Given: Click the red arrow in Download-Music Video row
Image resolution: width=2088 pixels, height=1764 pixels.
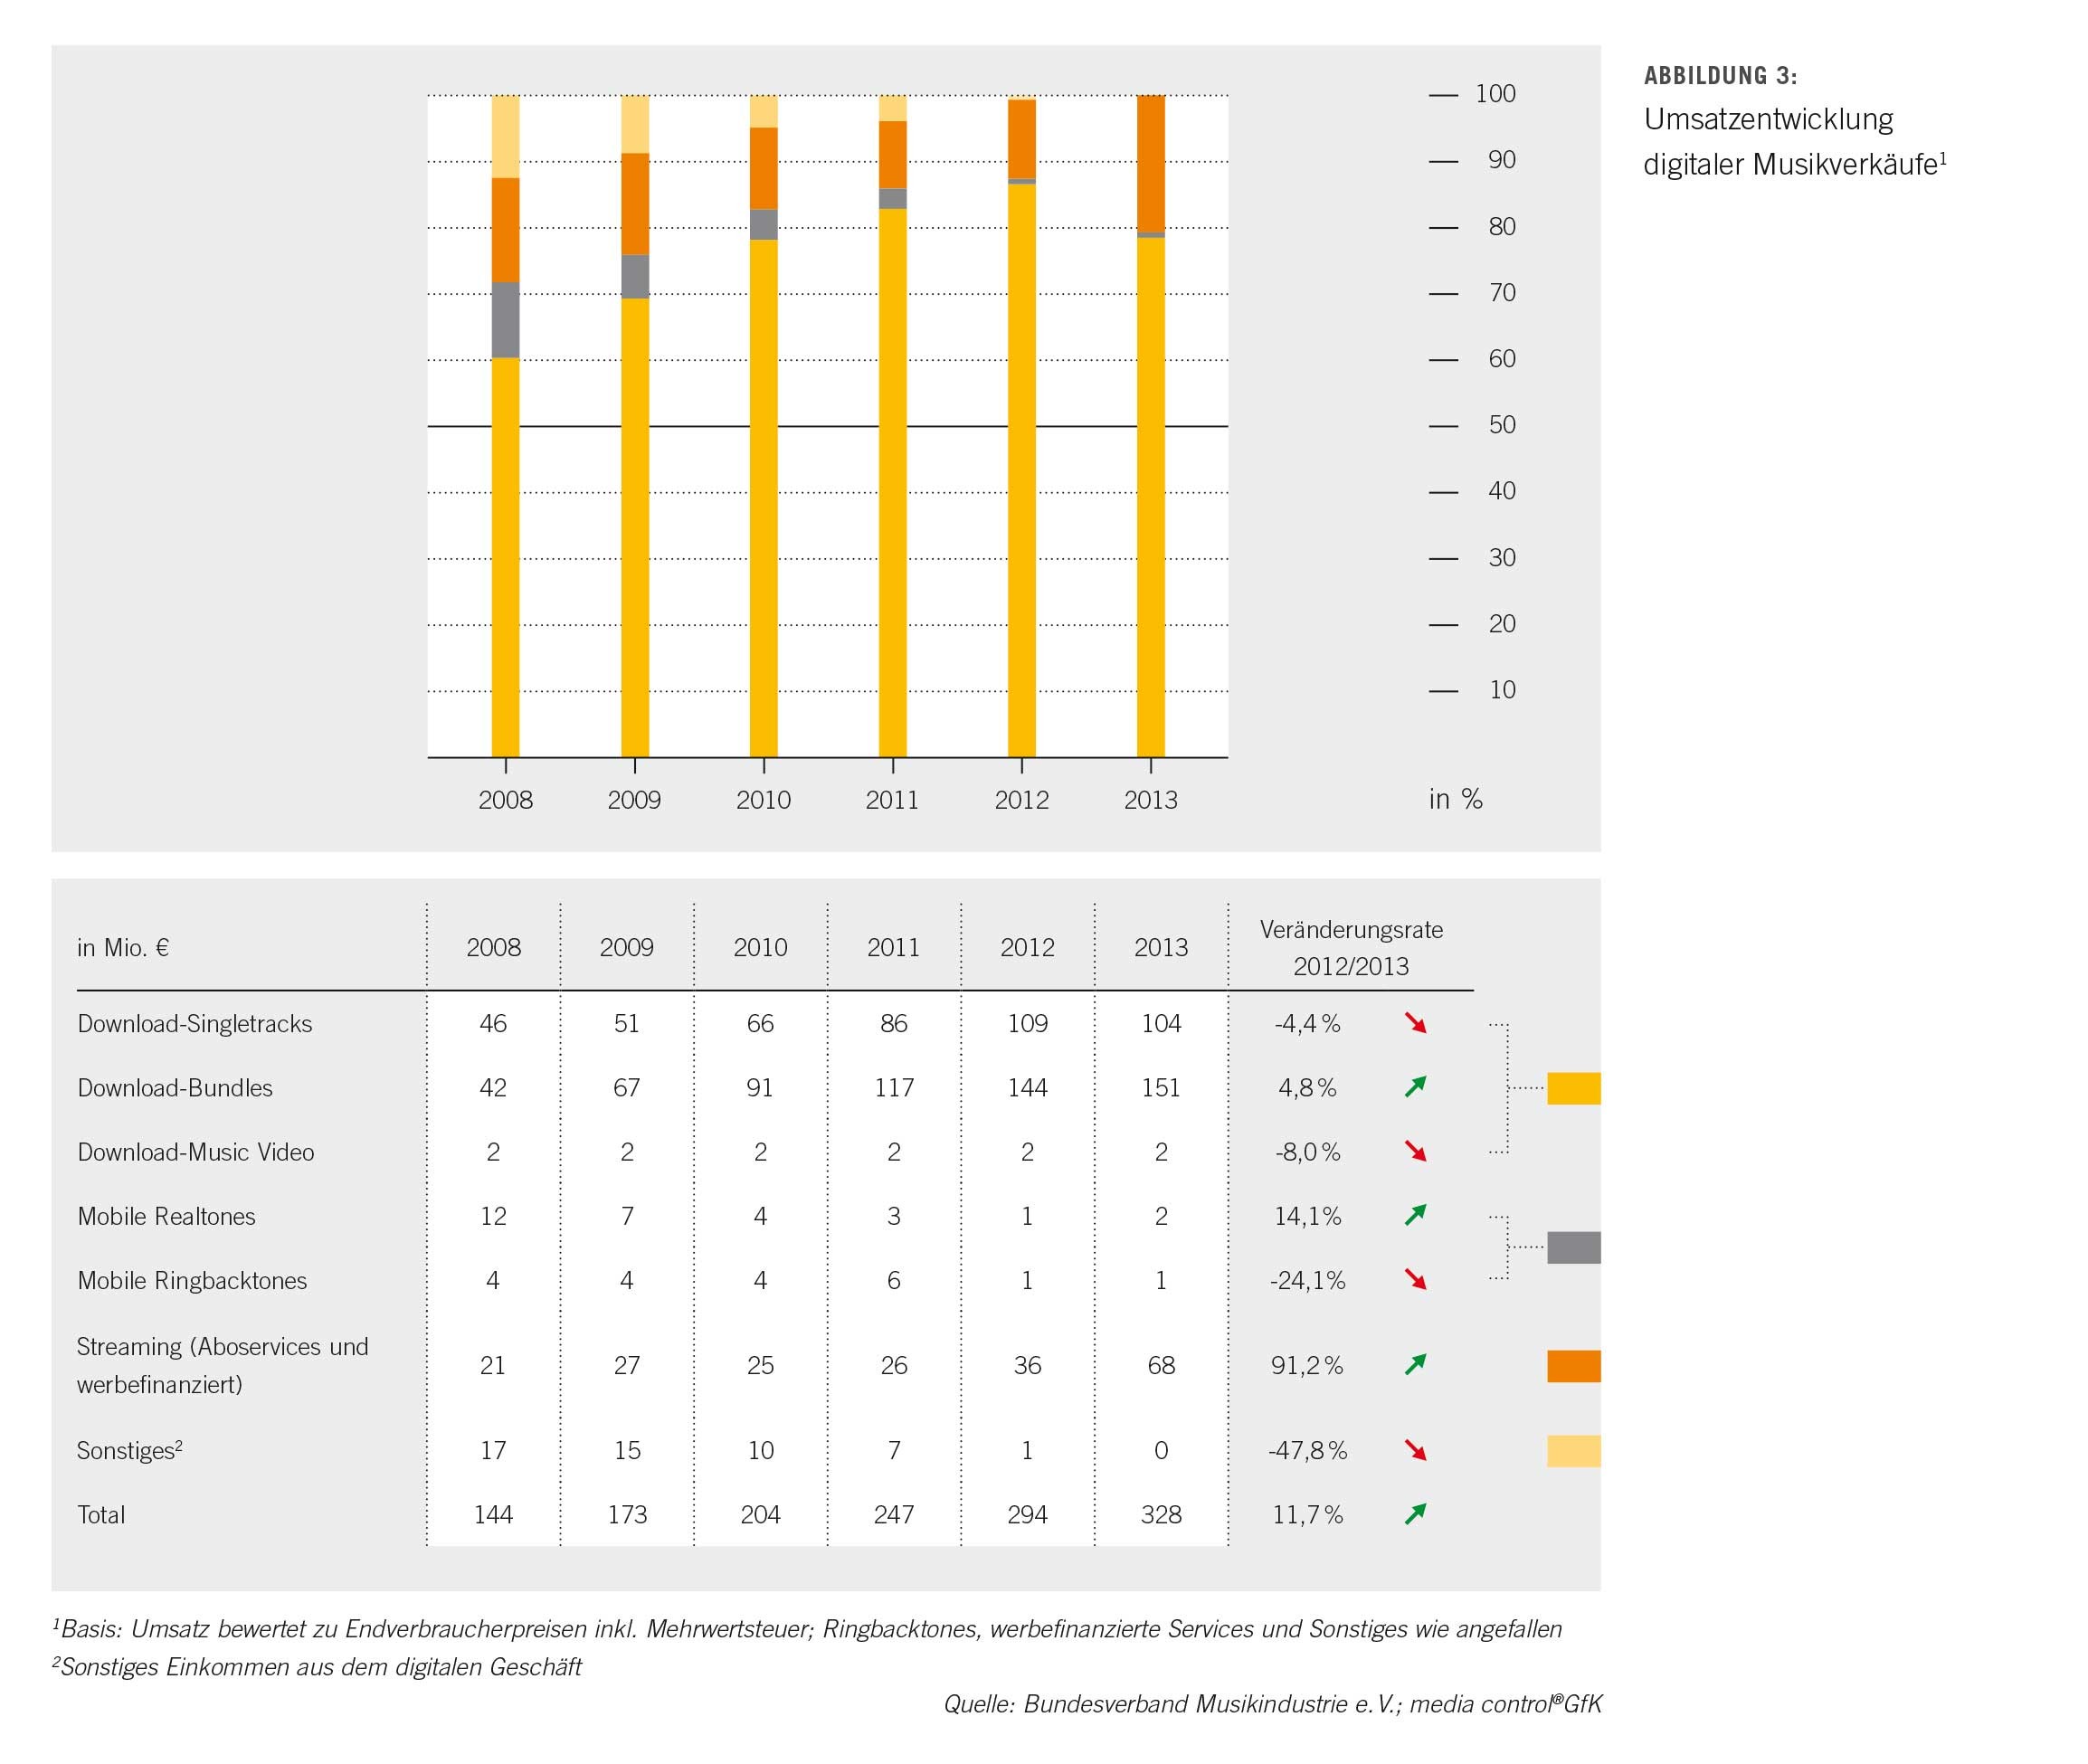Looking at the screenshot, I should (x=1415, y=1151).
